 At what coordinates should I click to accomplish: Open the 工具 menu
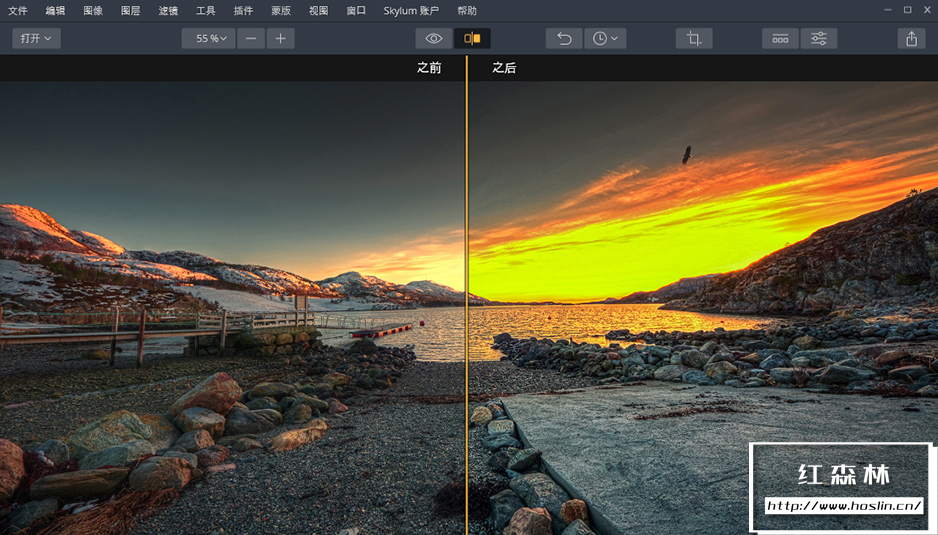(205, 11)
